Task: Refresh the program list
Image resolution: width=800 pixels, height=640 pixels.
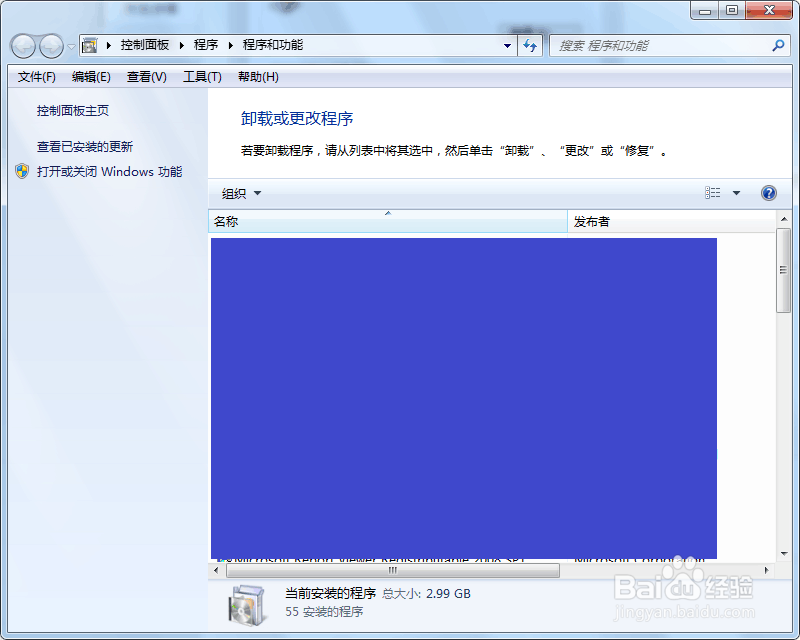Action: tap(530, 45)
